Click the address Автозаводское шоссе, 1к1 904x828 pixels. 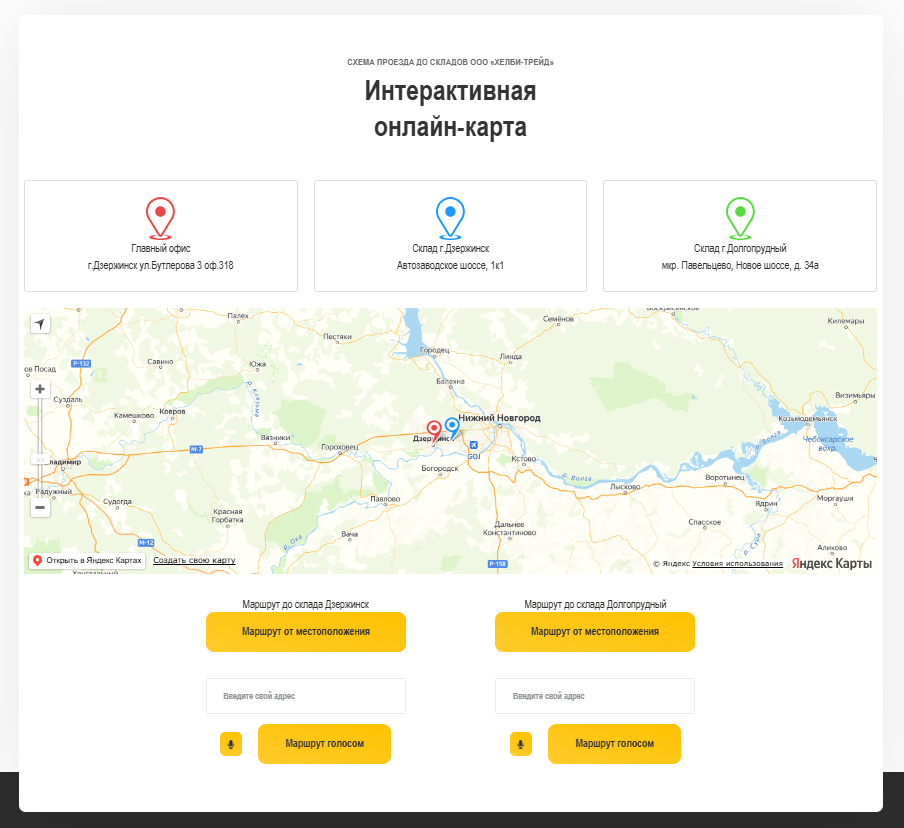pyautogui.click(x=450, y=265)
